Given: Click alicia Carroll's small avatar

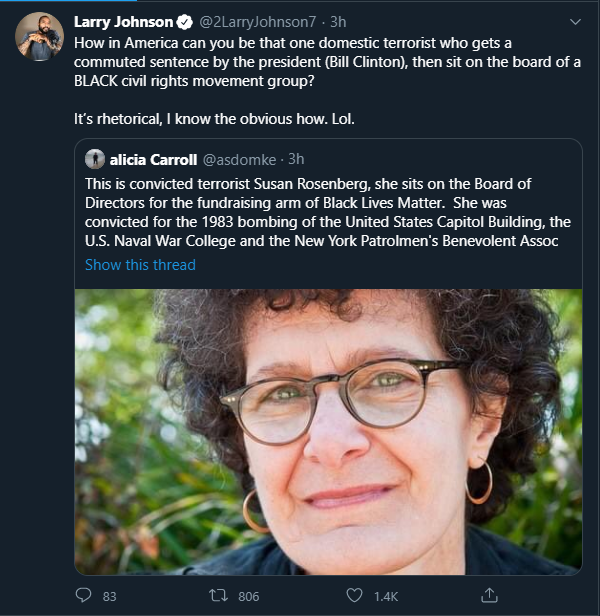Looking at the screenshot, I should click(x=96, y=158).
